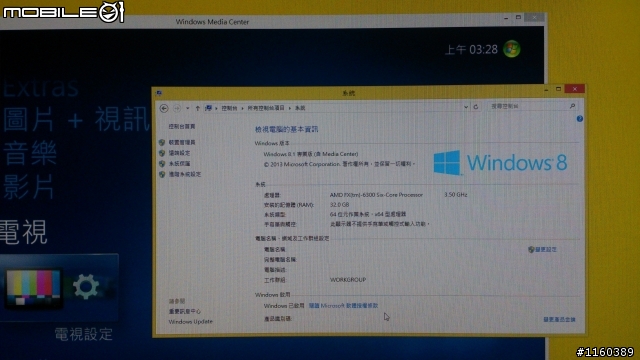This screenshot has height=360, width=640.
Task: Select the WORKGROUP value
Action: [348, 280]
